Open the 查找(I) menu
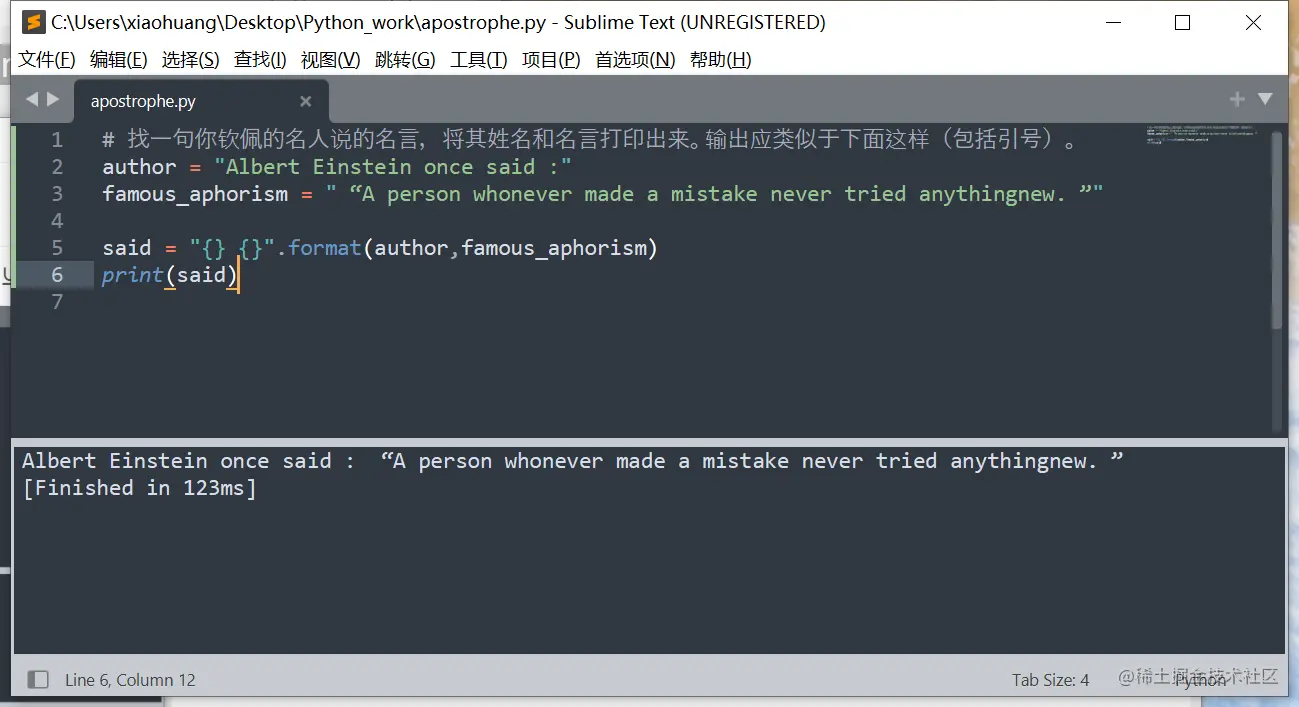Image resolution: width=1299 pixels, height=707 pixels. point(260,60)
